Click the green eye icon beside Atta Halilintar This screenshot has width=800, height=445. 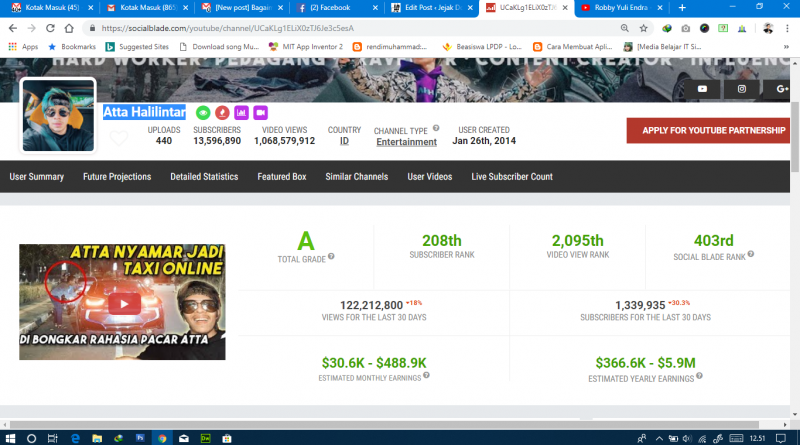(x=203, y=113)
